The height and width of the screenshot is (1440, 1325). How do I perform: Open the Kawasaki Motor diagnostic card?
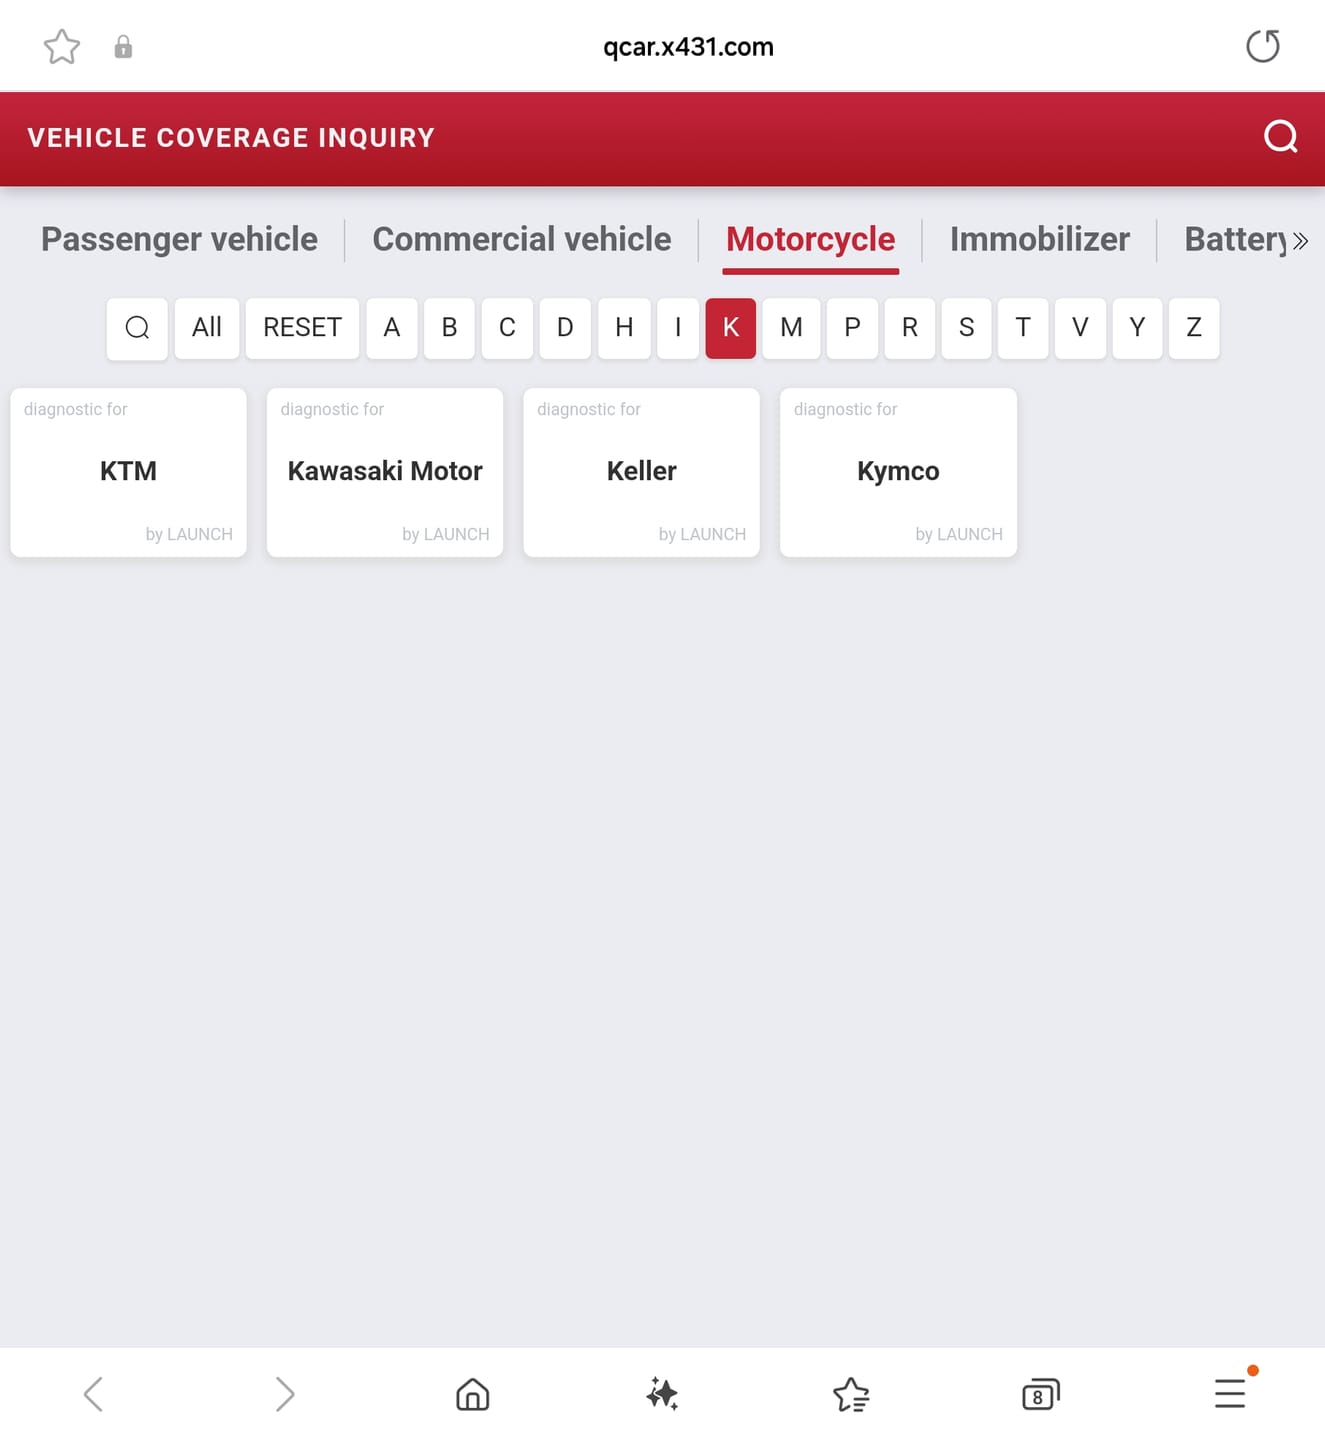385,472
